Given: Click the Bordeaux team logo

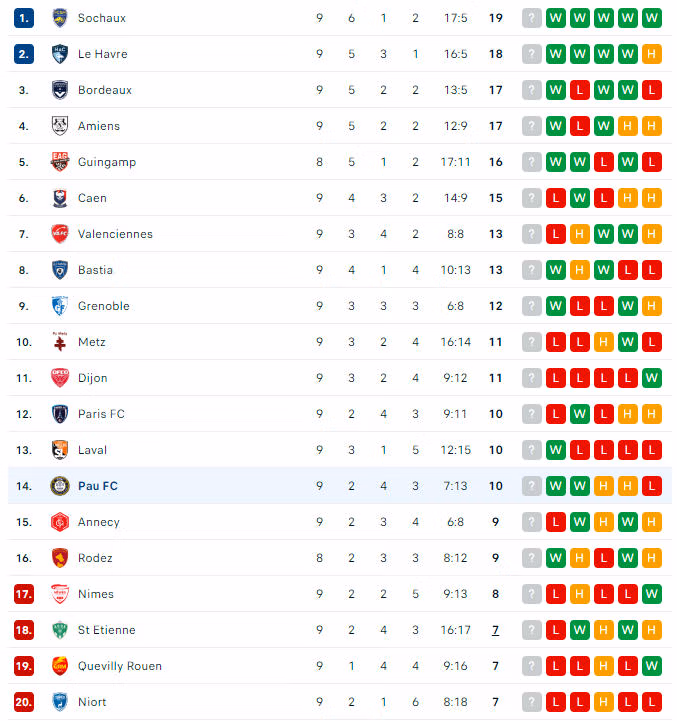Looking at the screenshot, I should (60, 90).
